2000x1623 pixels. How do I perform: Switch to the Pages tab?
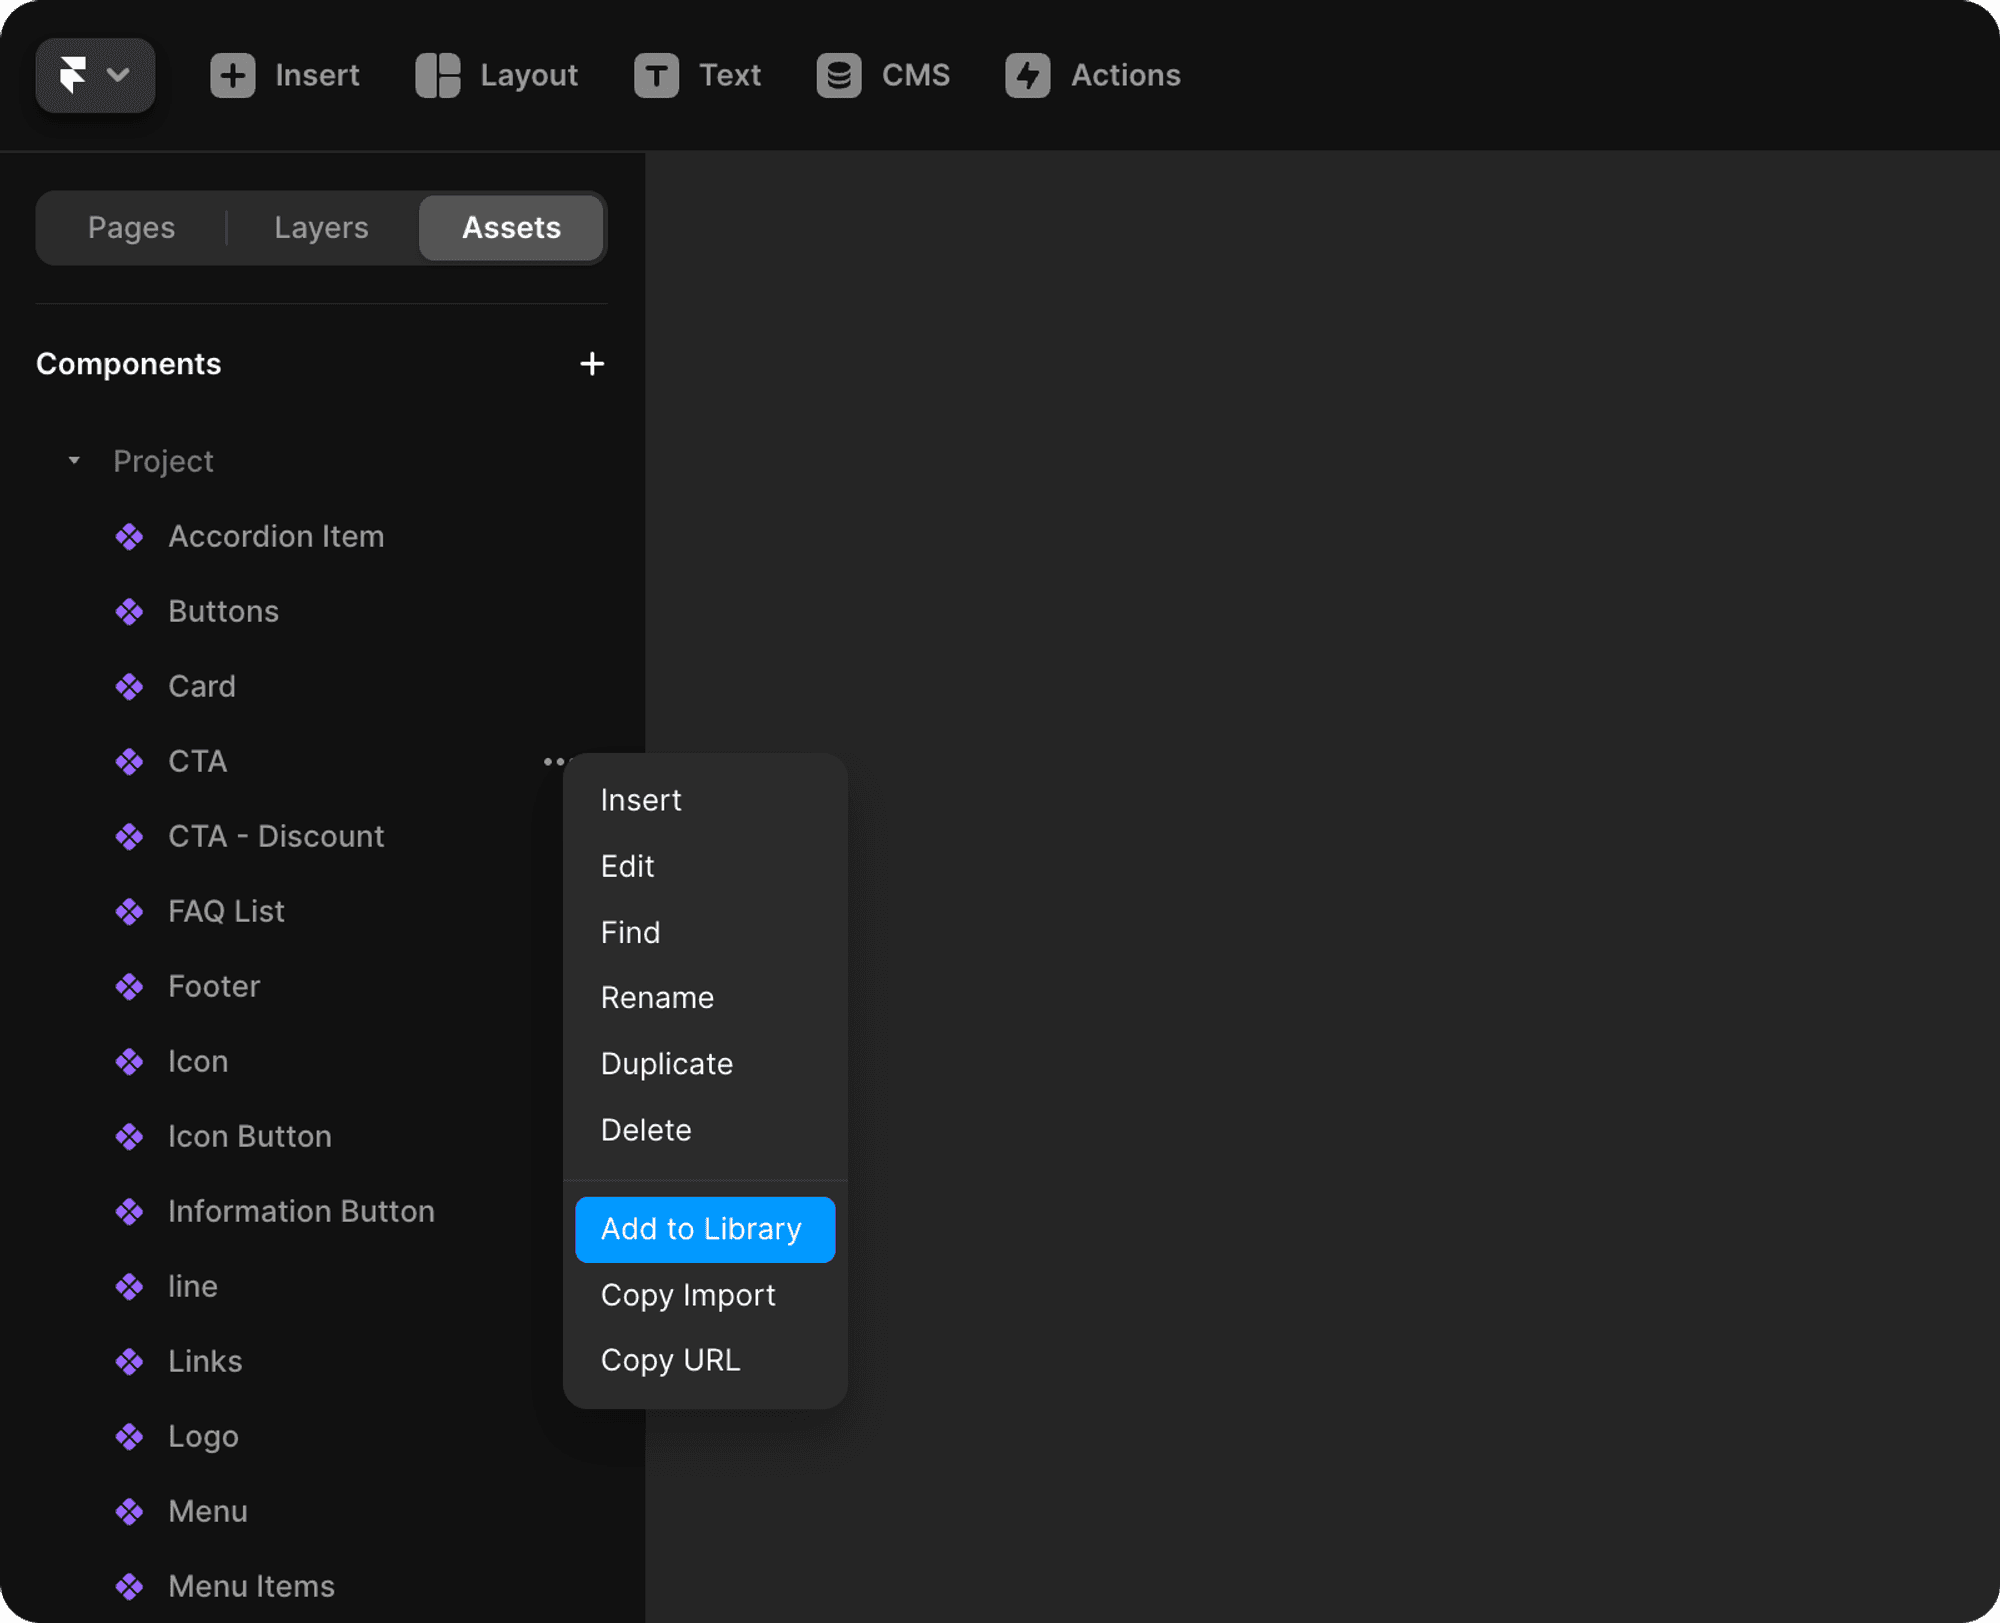tap(131, 228)
